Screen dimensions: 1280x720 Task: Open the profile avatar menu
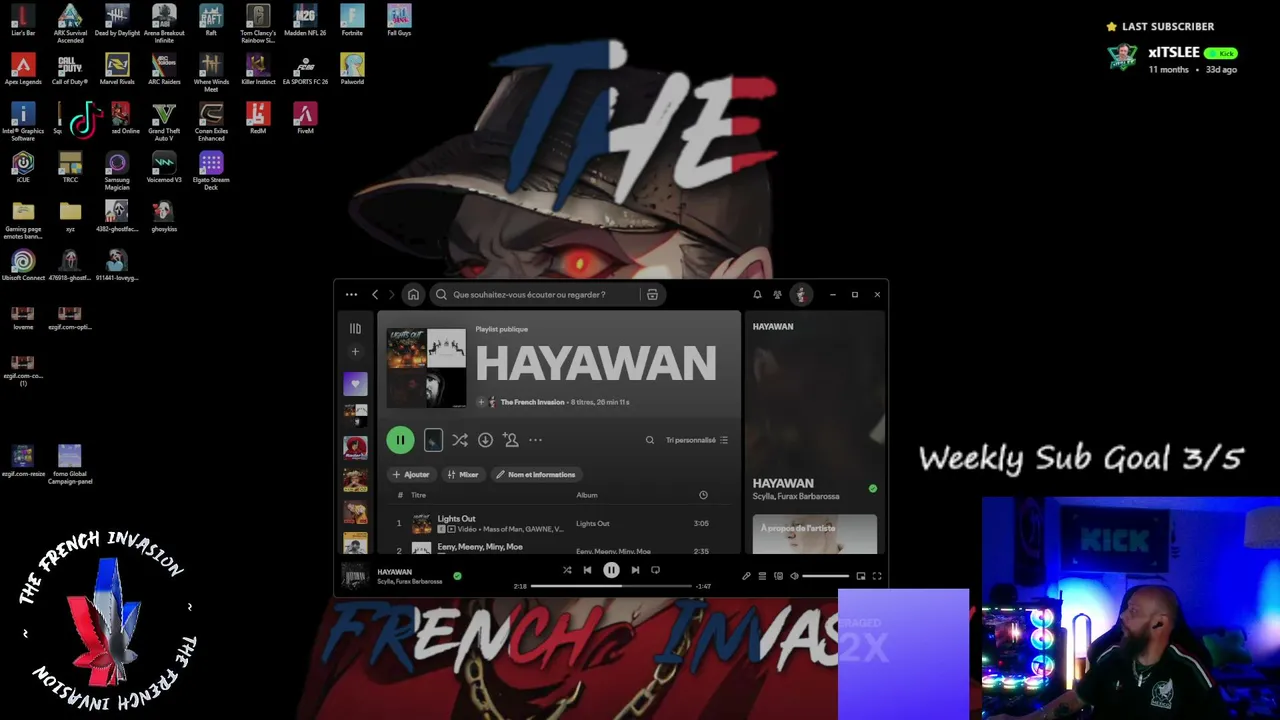(800, 295)
